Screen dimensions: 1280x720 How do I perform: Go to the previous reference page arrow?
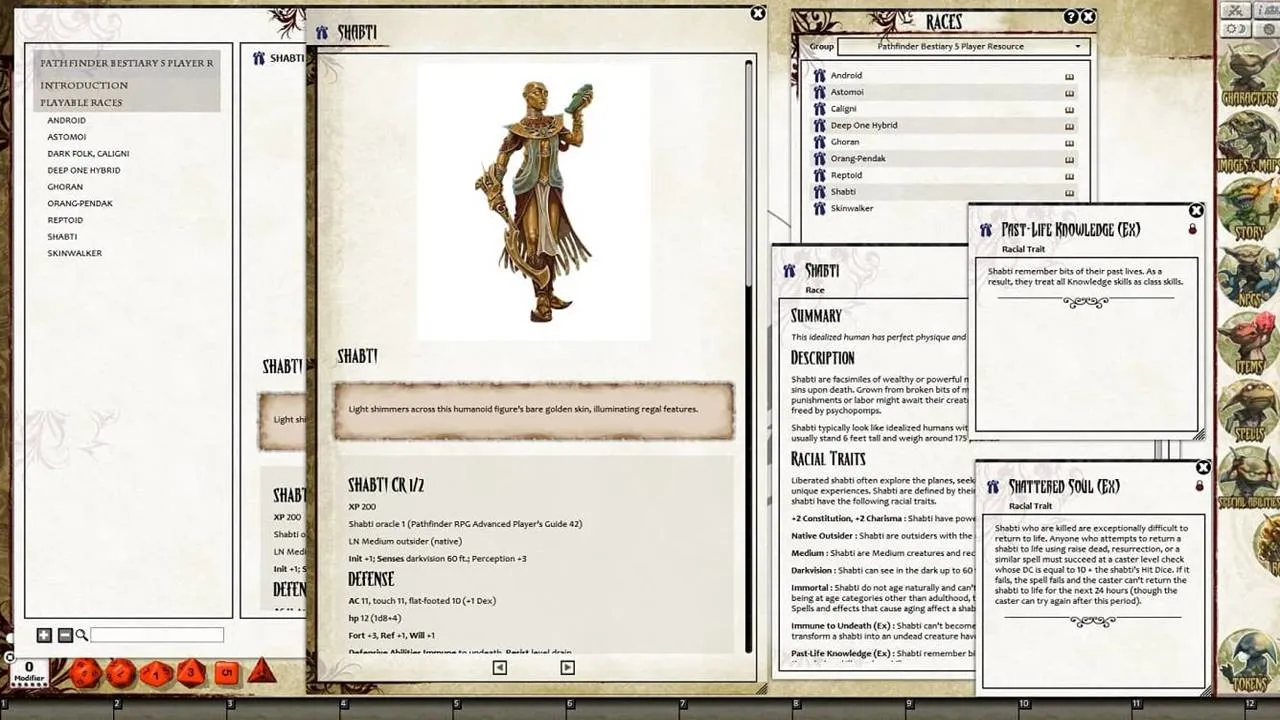click(x=500, y=667)
